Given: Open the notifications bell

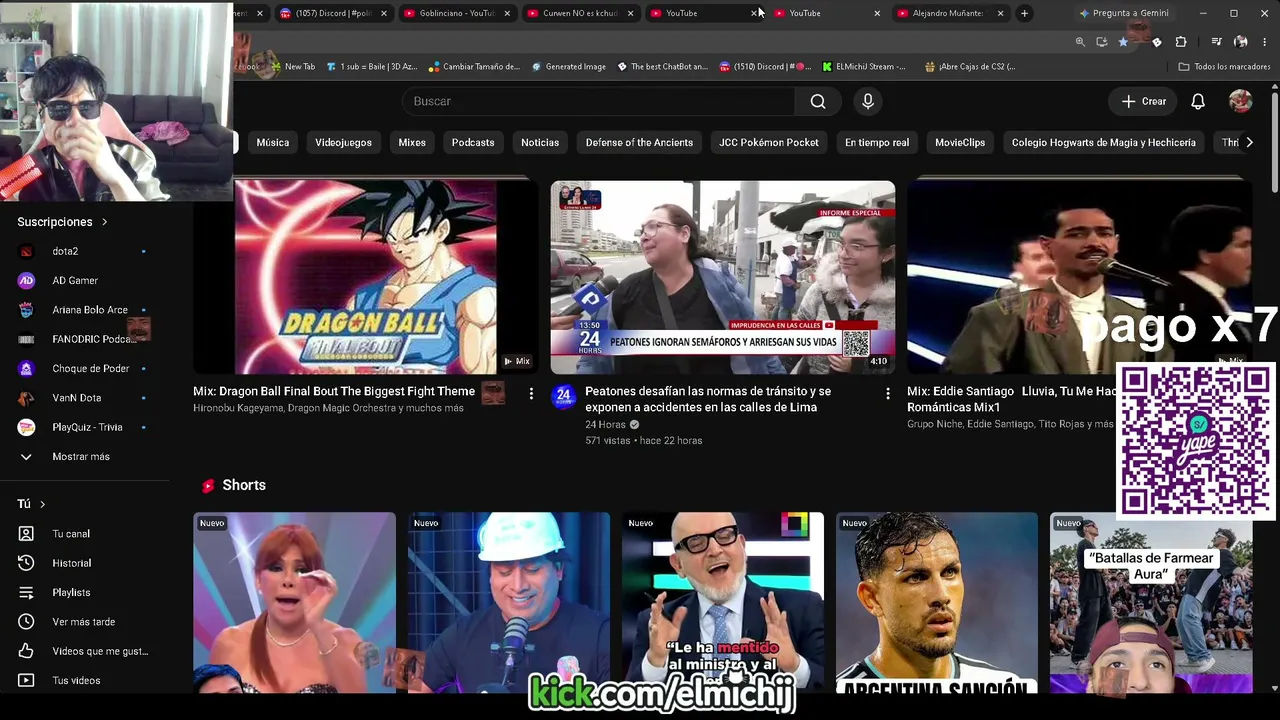Looking at the screenshot, I should pos(1198,101).
